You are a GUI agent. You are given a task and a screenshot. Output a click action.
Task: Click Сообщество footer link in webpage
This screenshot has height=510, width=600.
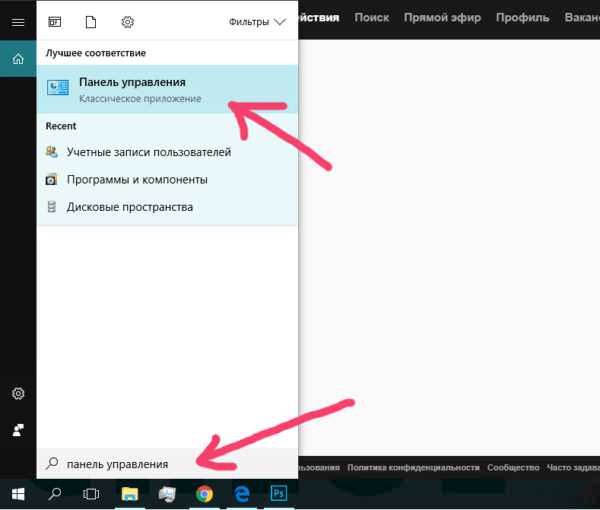coord(513,468)
